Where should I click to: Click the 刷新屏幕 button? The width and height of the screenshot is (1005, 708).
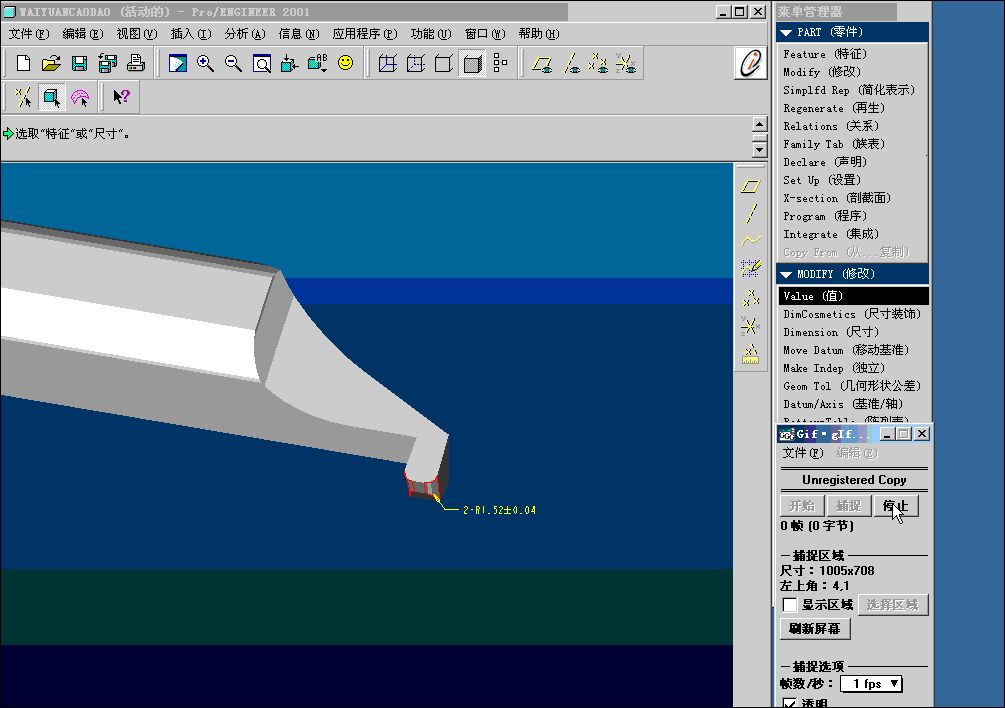click(815, 629)
